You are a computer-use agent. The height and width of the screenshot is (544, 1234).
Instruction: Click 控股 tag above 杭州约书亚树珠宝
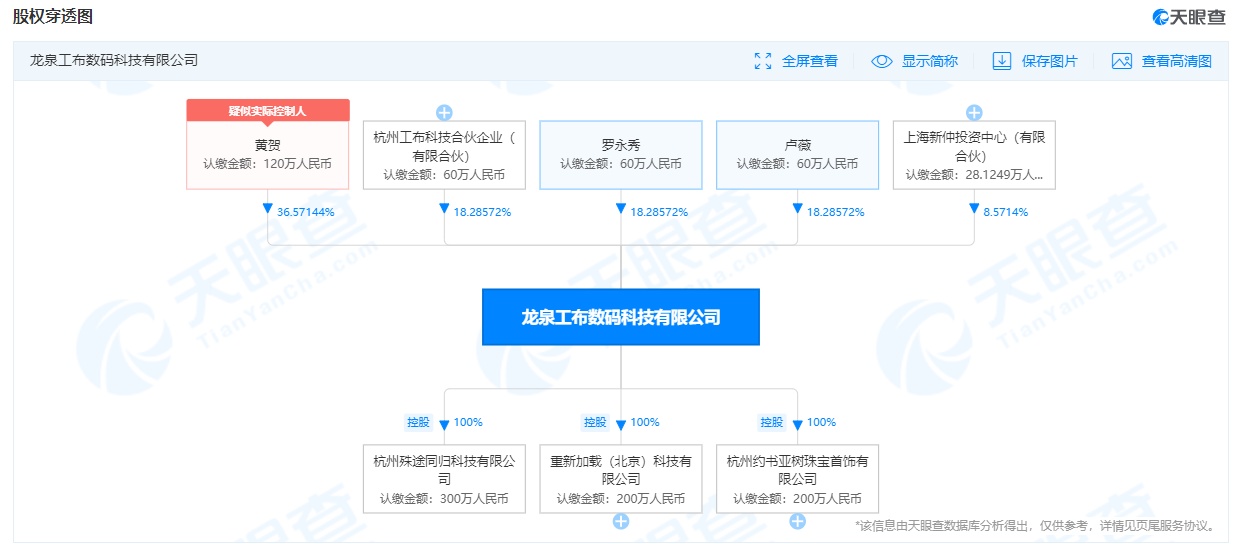[772, 422]
